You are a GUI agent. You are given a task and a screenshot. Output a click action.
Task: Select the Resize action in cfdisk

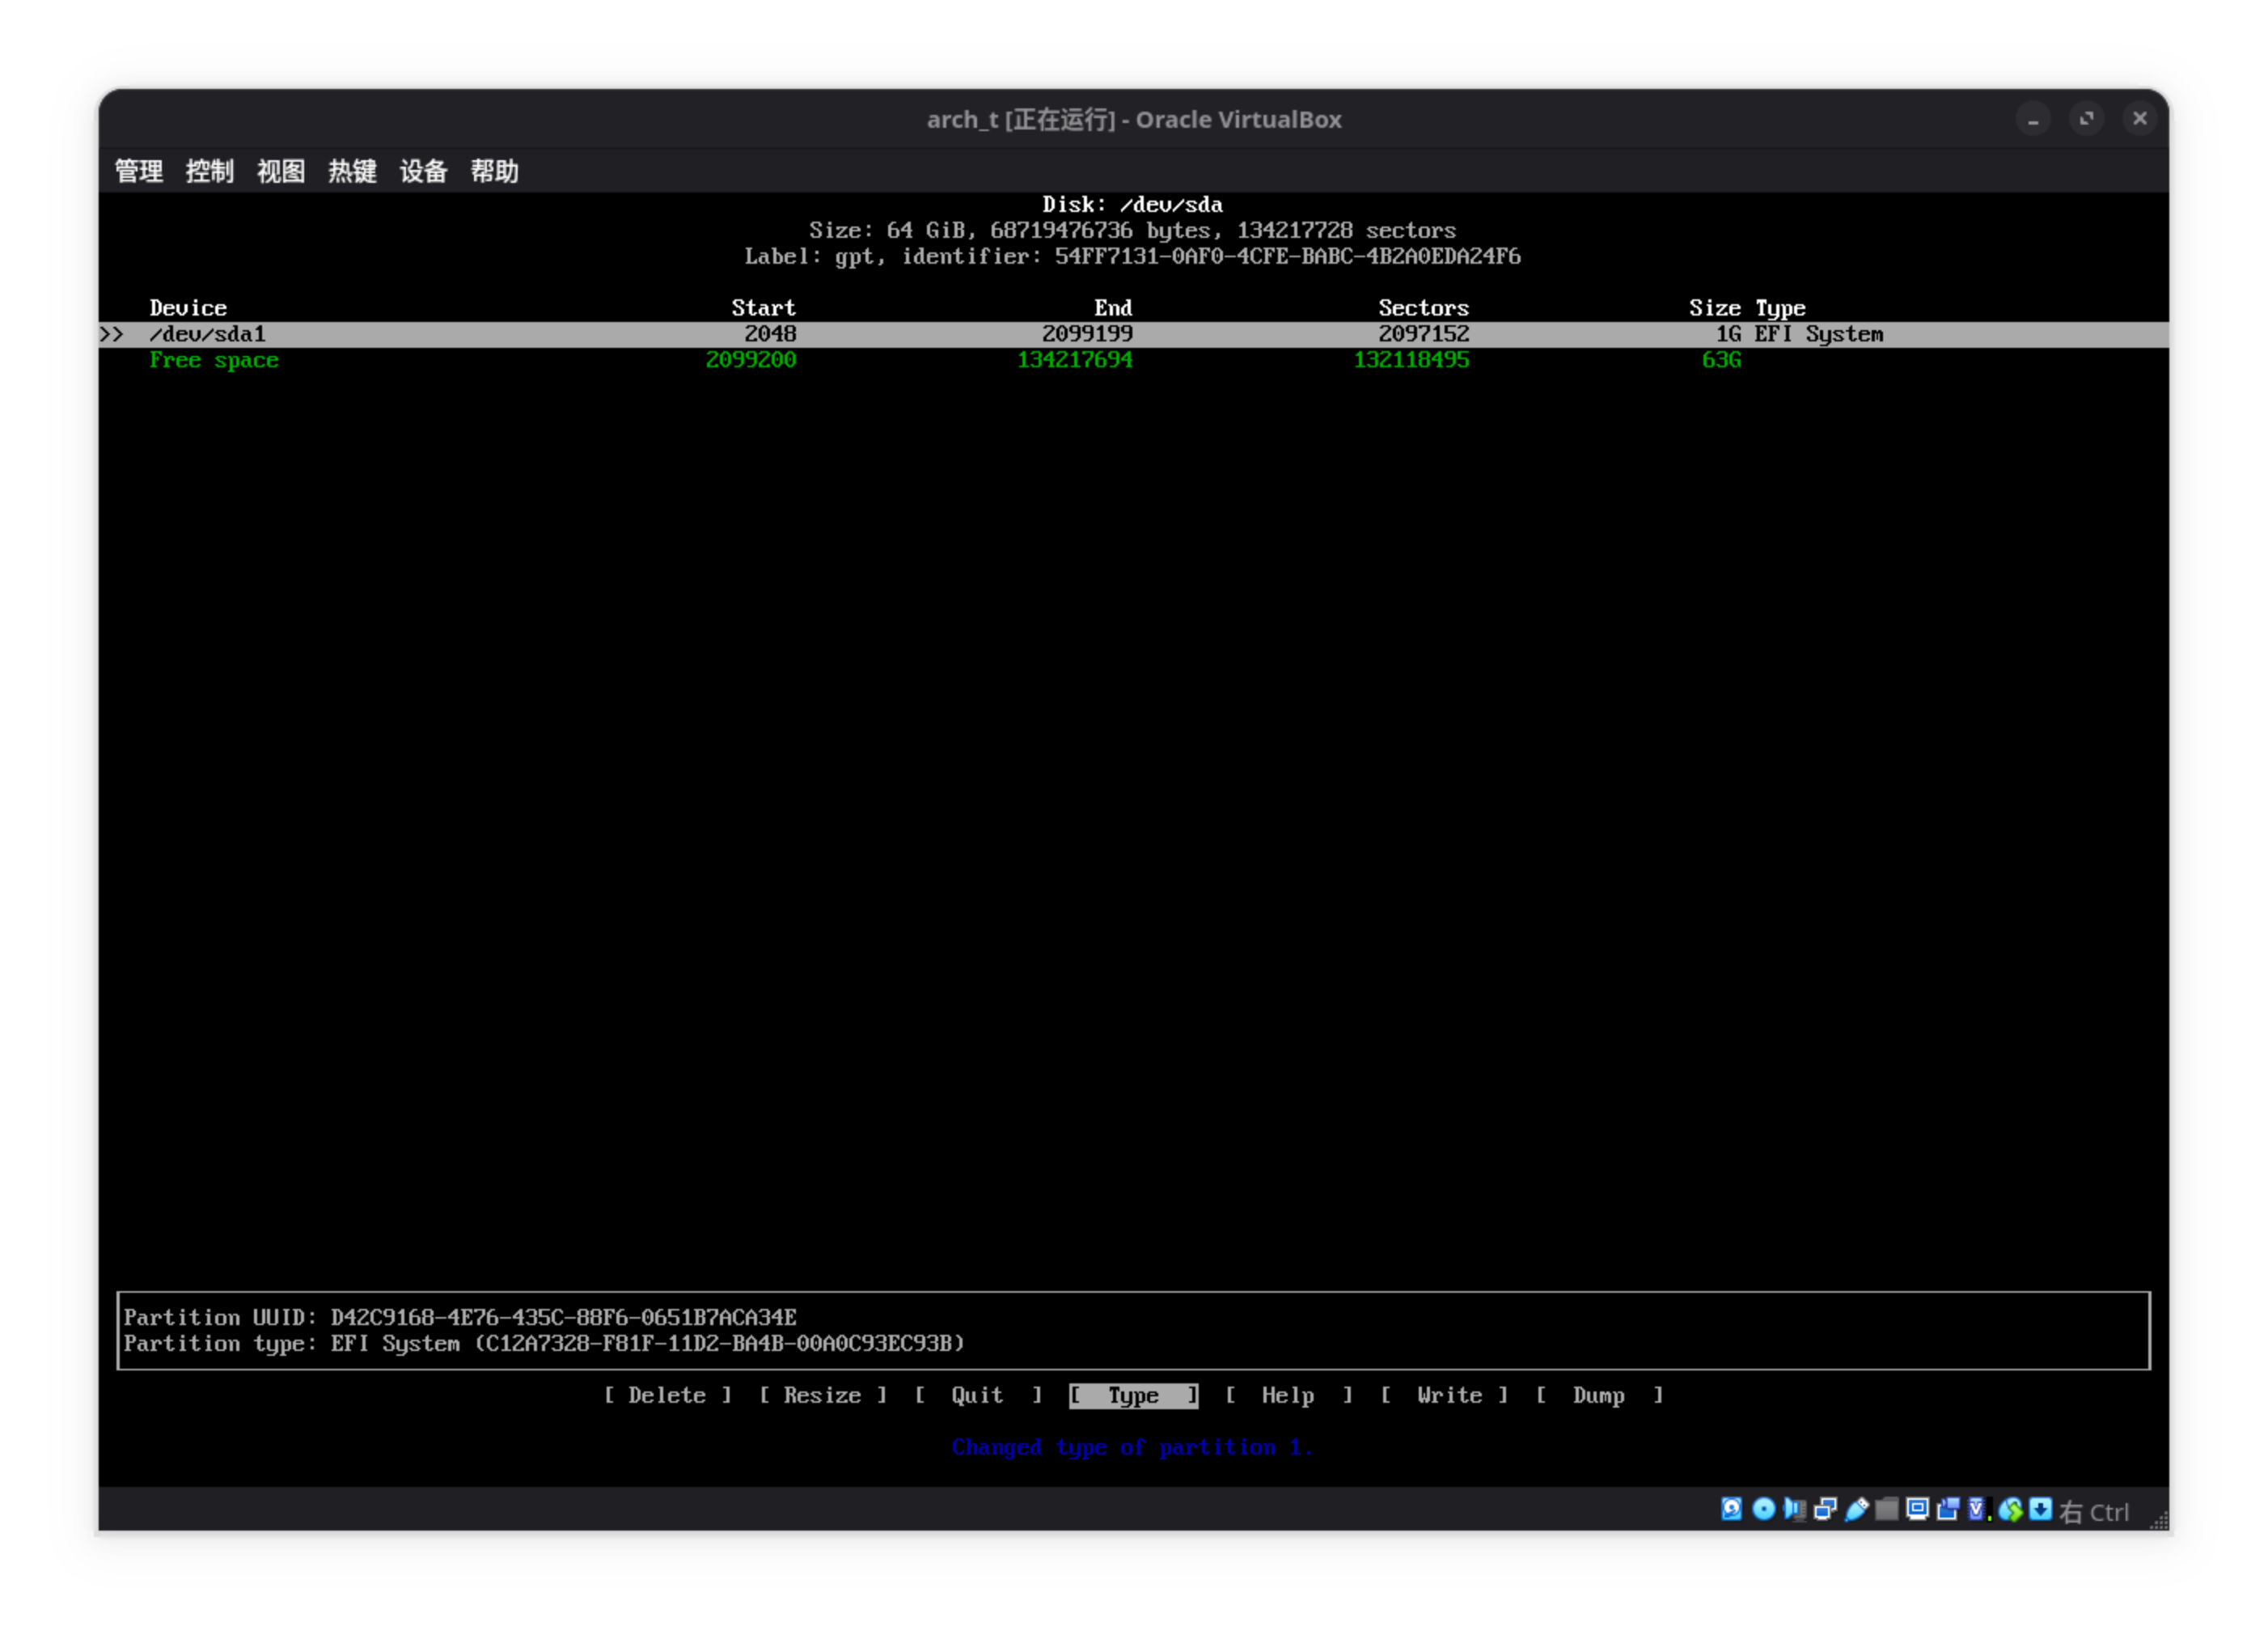click(x=822, y=1395)
